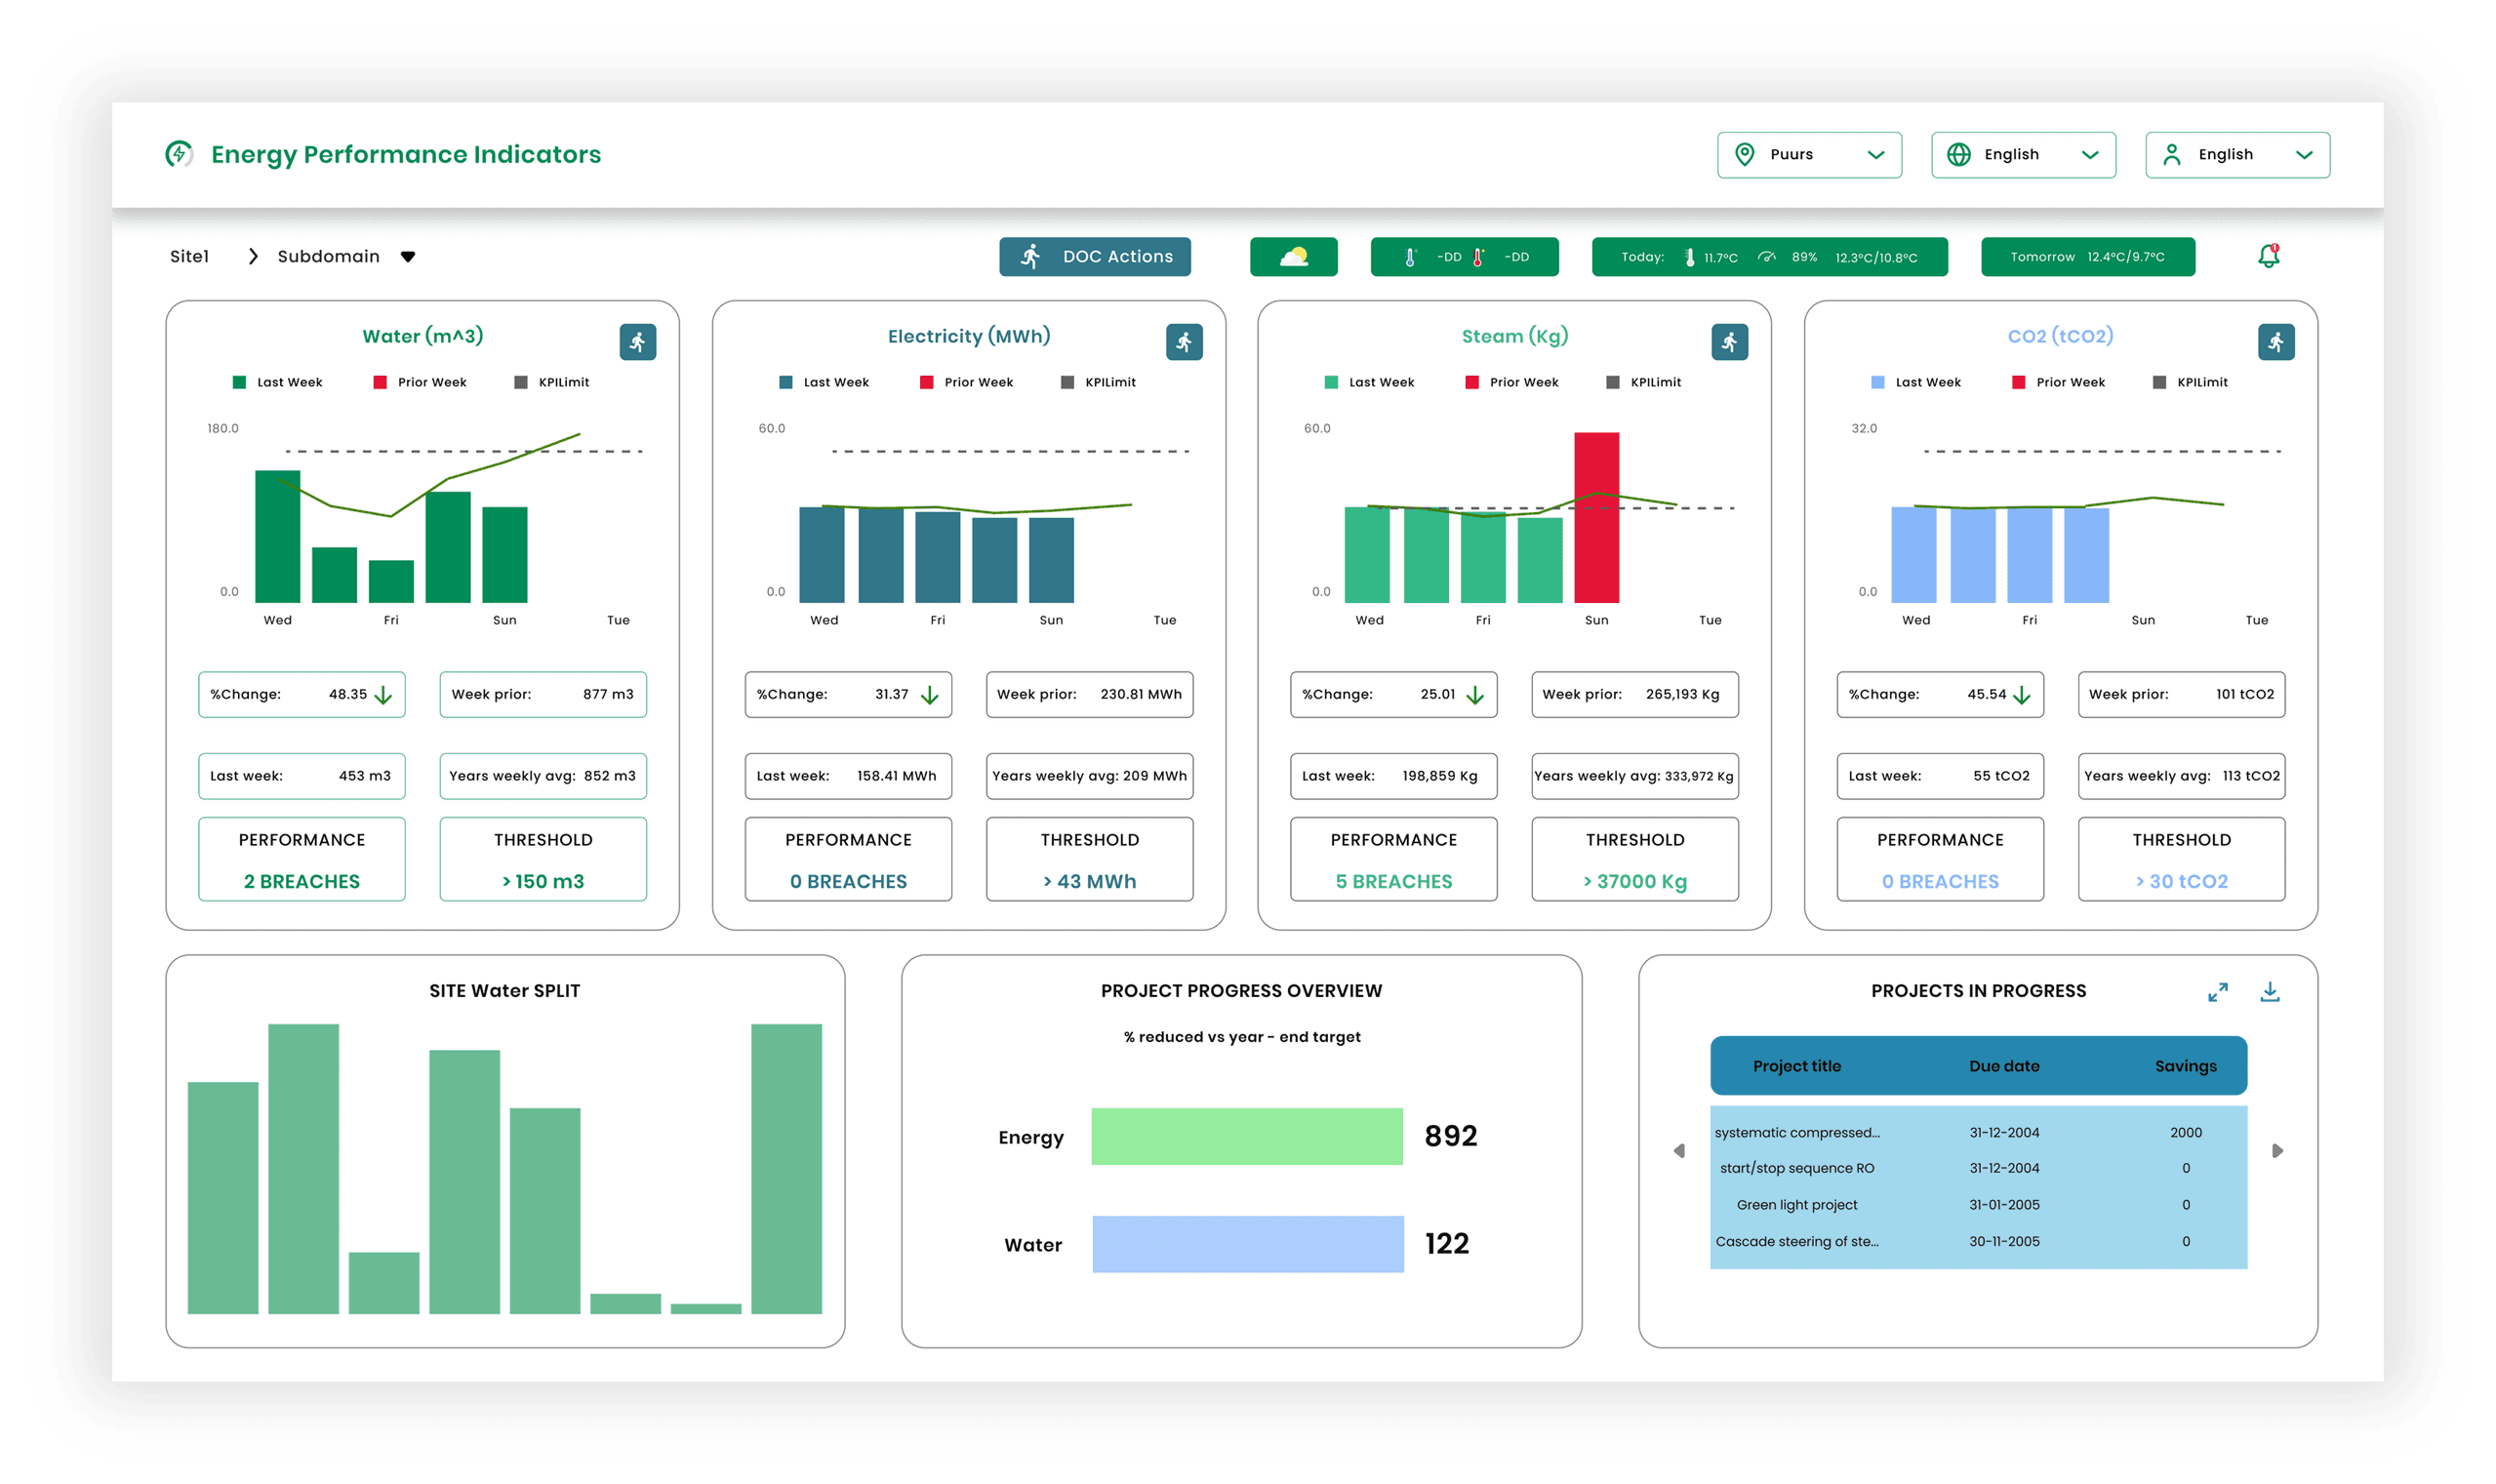Open the Water card action icon
This screenshot has height=1484, width=2496.
coord(637,342)
